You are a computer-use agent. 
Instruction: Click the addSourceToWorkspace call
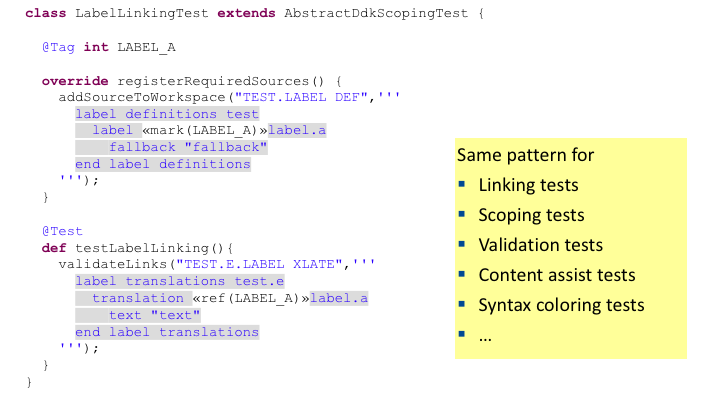(x=142, y=97)
